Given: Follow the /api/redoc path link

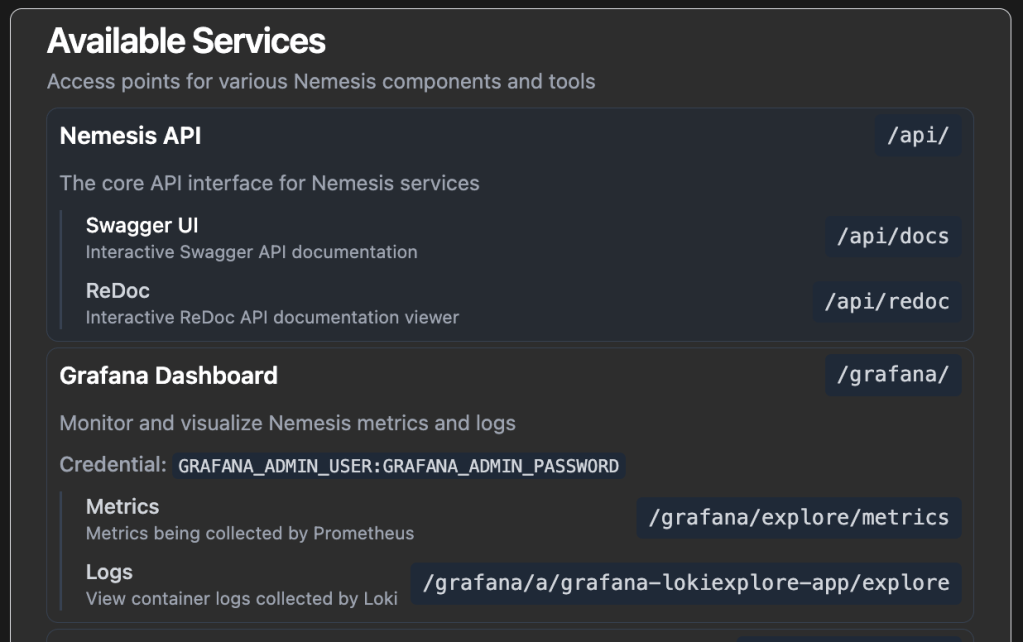Looking at the screenshot, I should [x=886, y=302].
